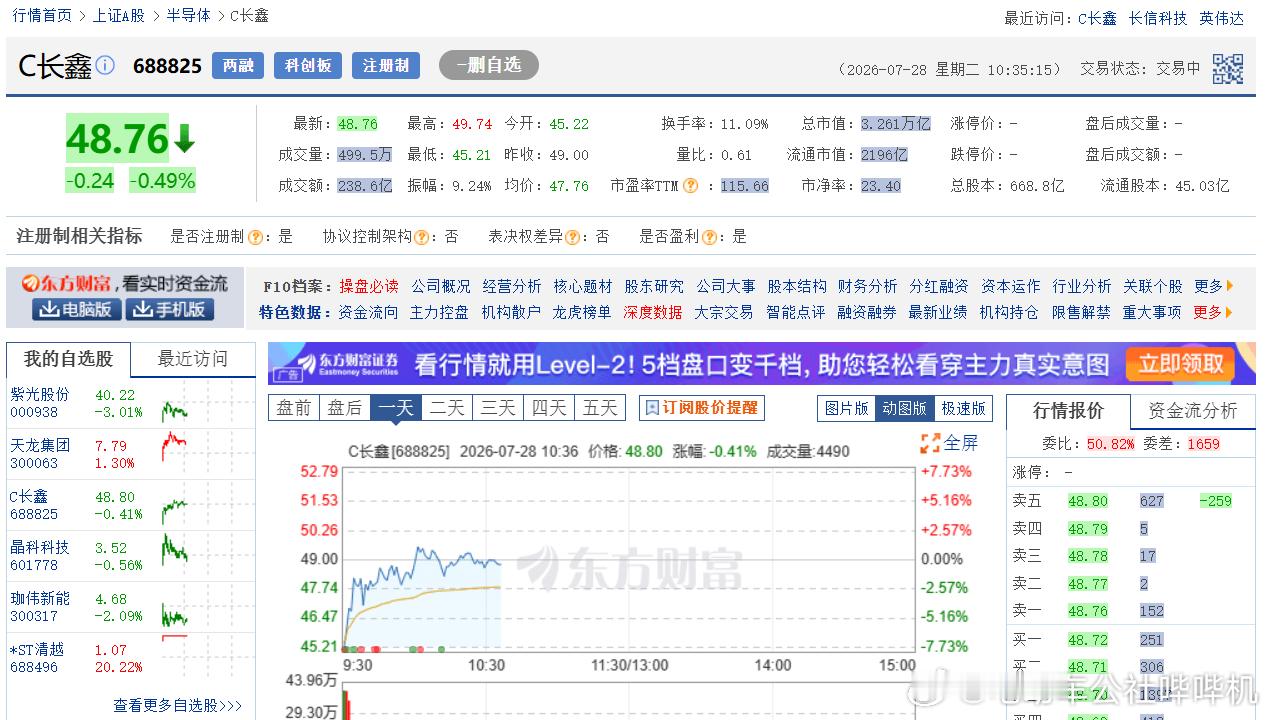This screenshot has height=720, width=1270.
Task: Open 半导体 breadcrumb link
Action: click(x=189, y=16)
